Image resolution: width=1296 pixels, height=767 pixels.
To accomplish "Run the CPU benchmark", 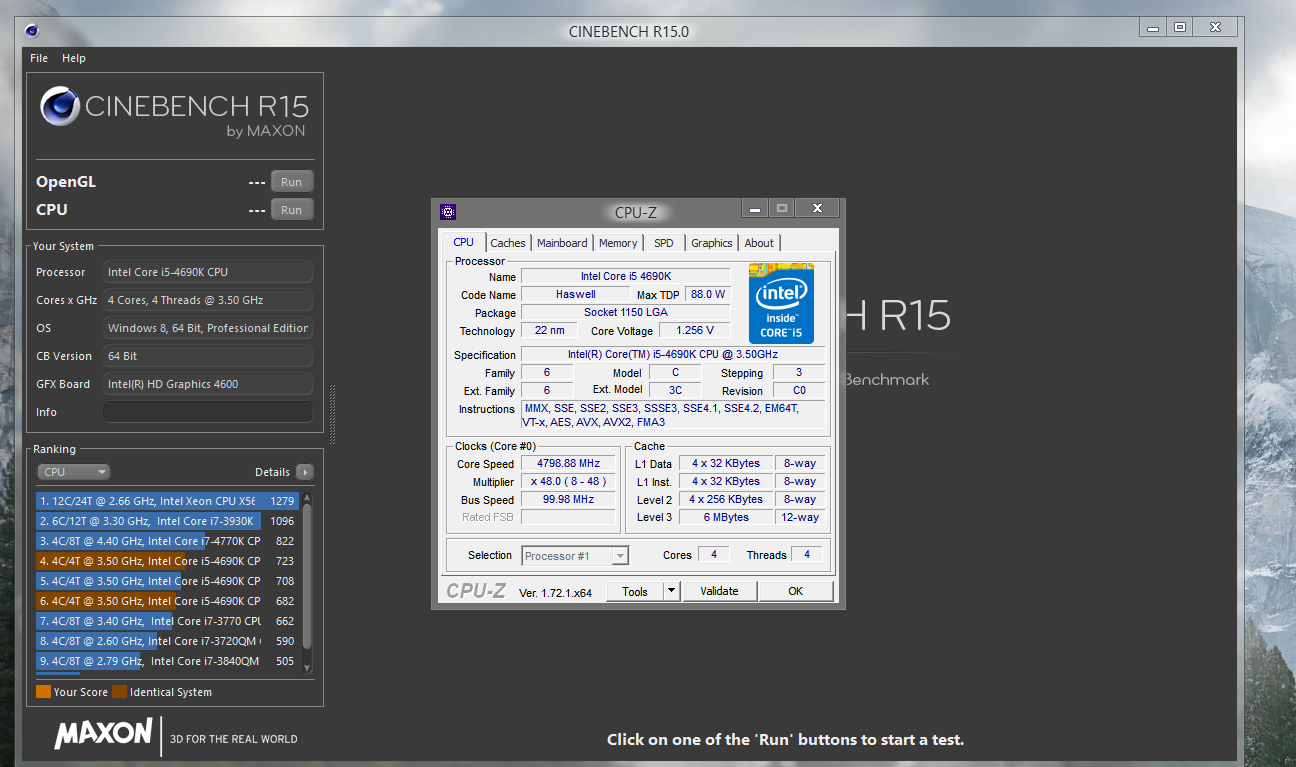I will tap(291, 210).
